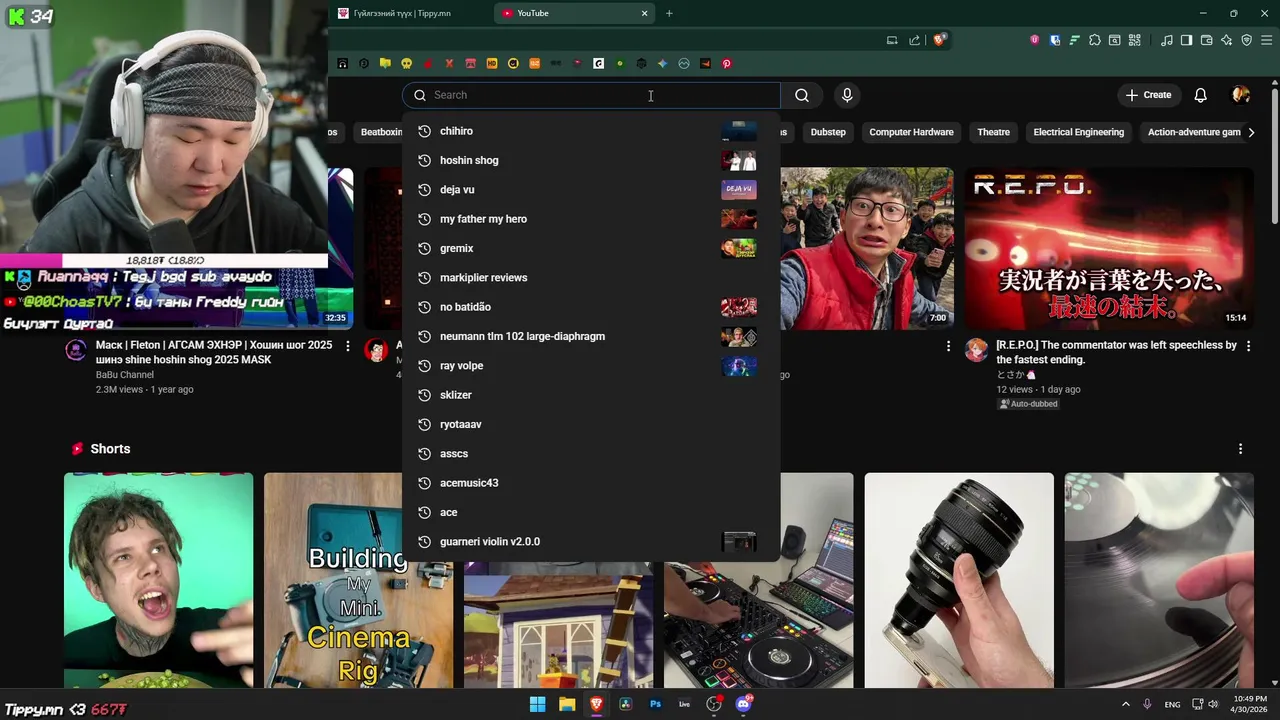Open 'R.E.P.O. The commentator was left speechless' title
Image resolution: width=1280 pixels, height=720 pixels.
click(1116, 352)
